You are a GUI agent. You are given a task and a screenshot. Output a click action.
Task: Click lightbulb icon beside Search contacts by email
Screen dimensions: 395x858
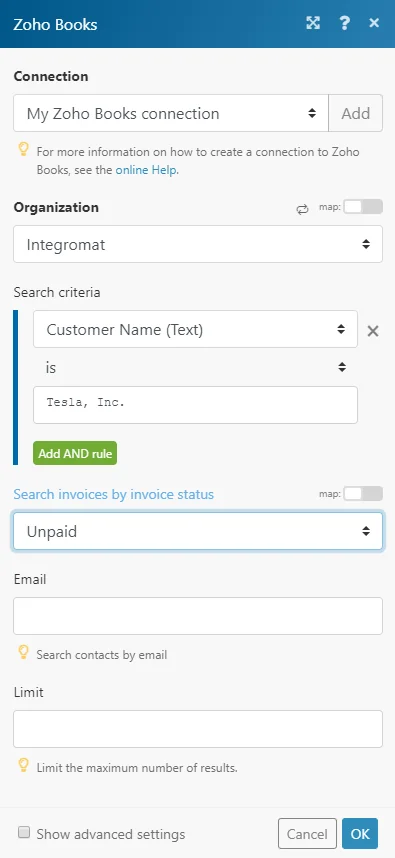24,651
